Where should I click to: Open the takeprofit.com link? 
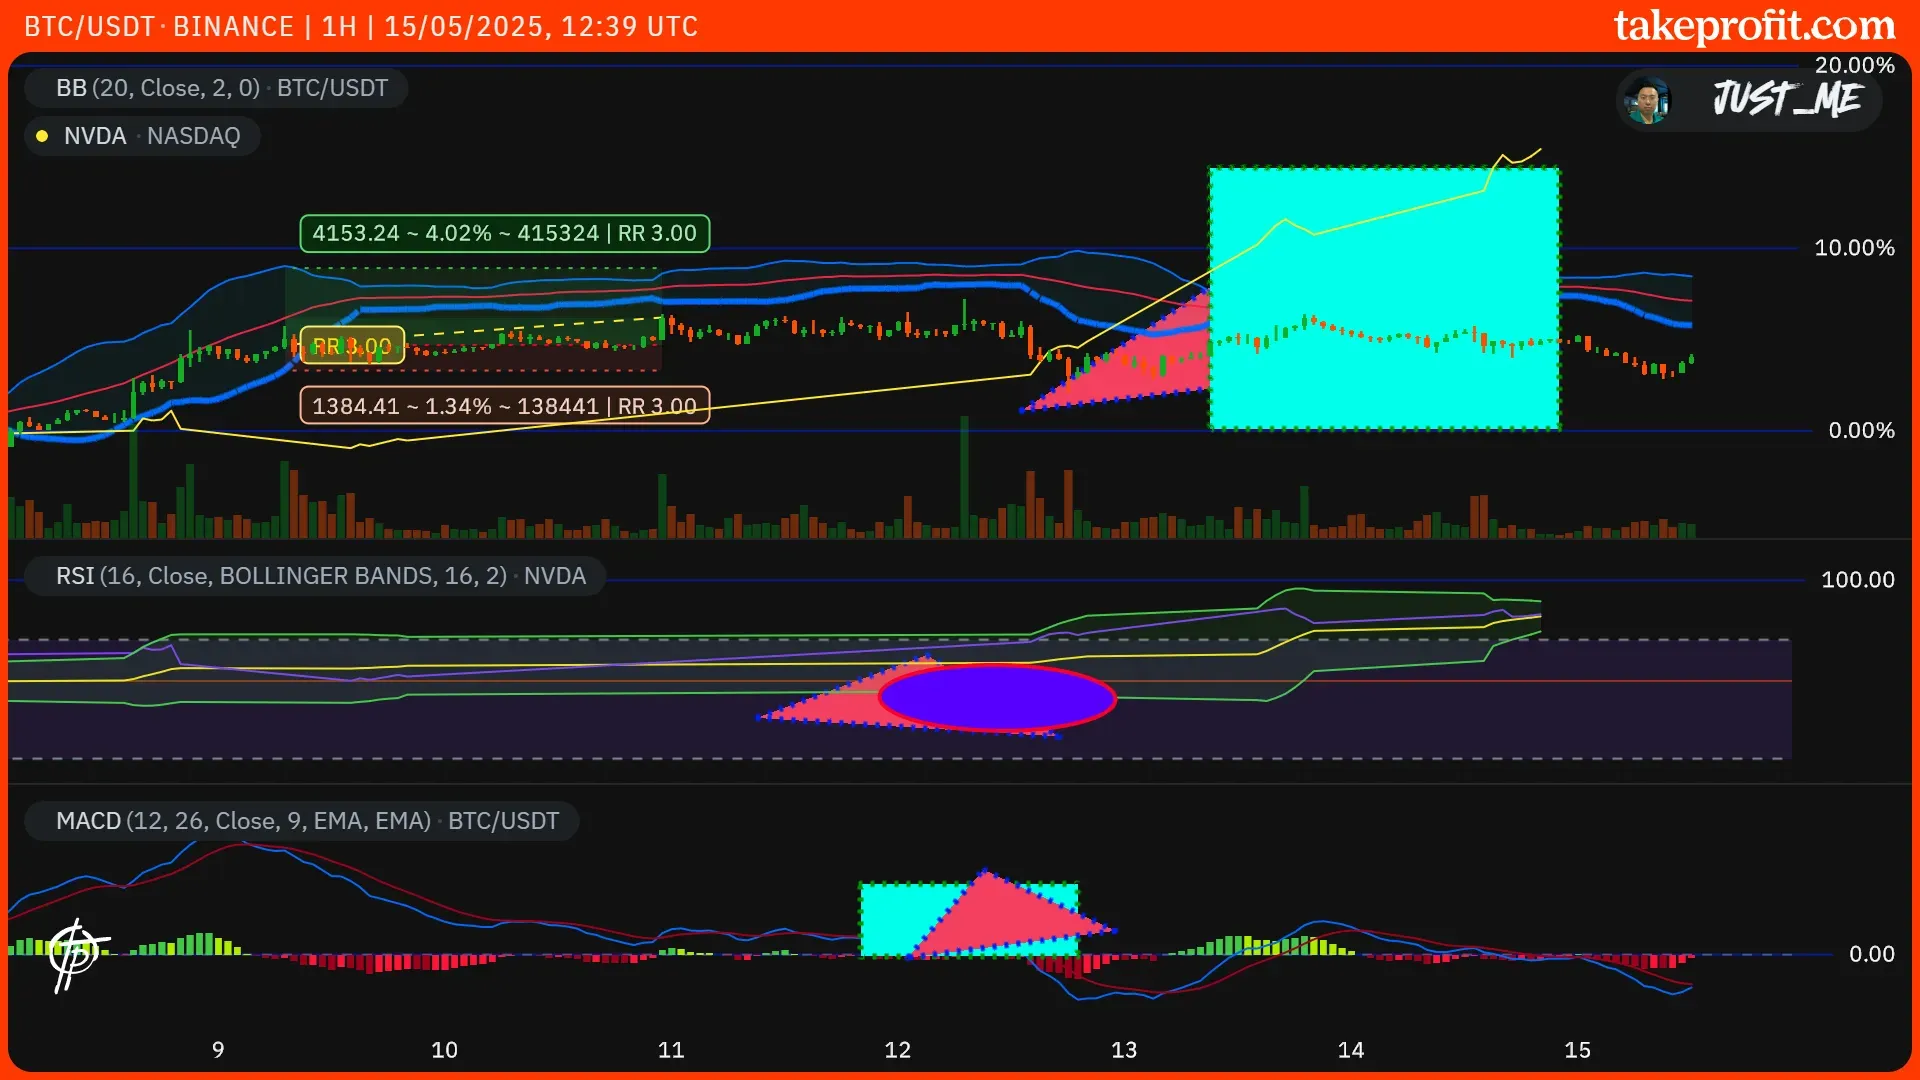click(x=1754, y=26)
